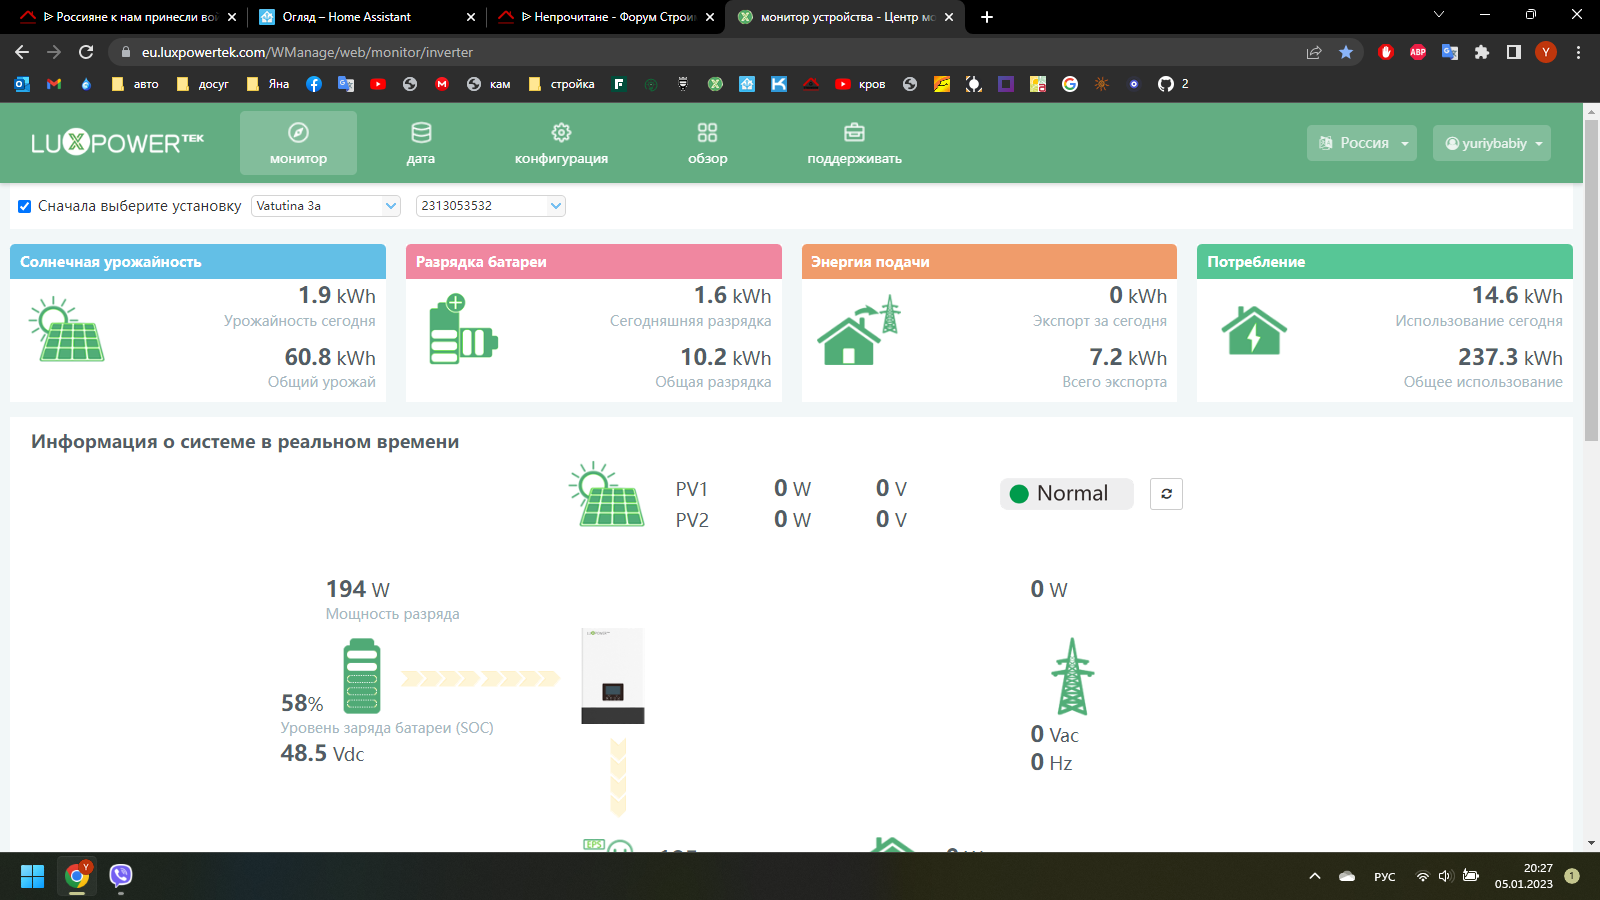Image resolution: width=1600 pixels, height=900 pixels.
Task: Open the Gmail bookmark icon
Action: pyautogui.click(x=54, y=84)
